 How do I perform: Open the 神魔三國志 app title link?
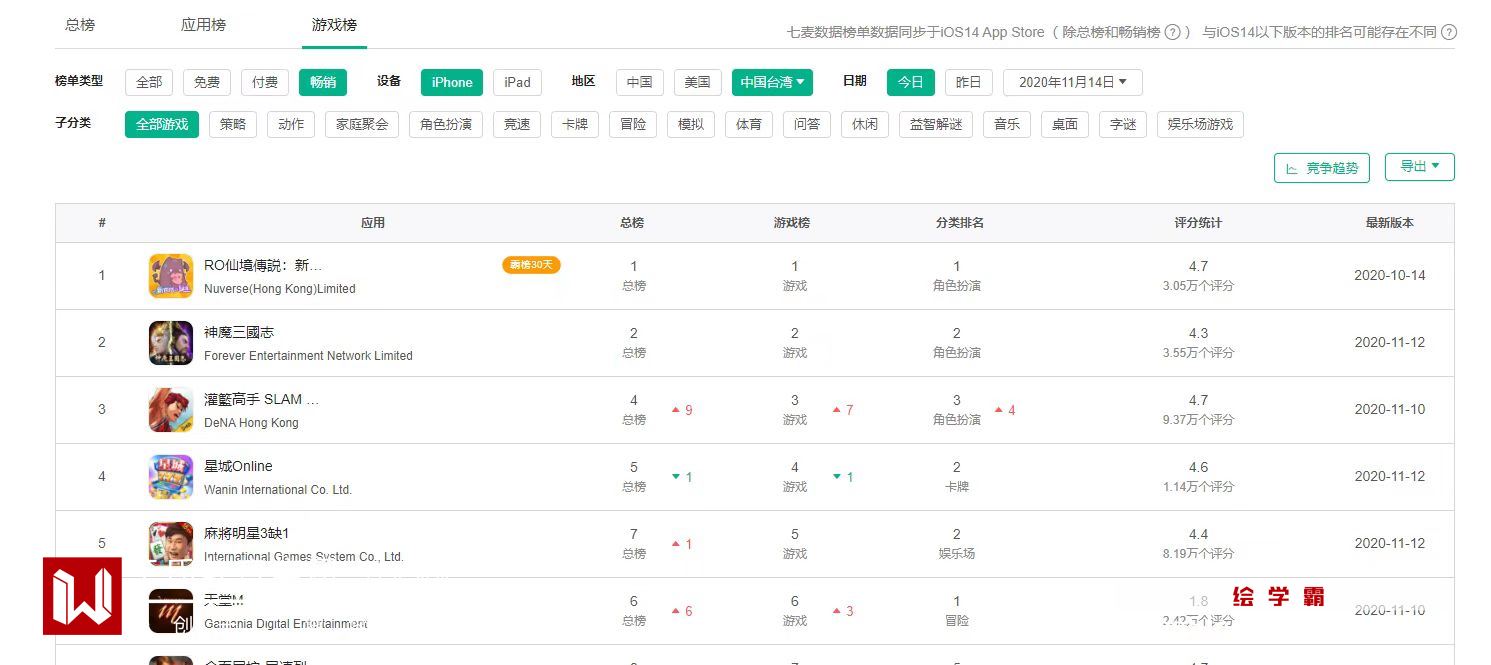[239, 332]
